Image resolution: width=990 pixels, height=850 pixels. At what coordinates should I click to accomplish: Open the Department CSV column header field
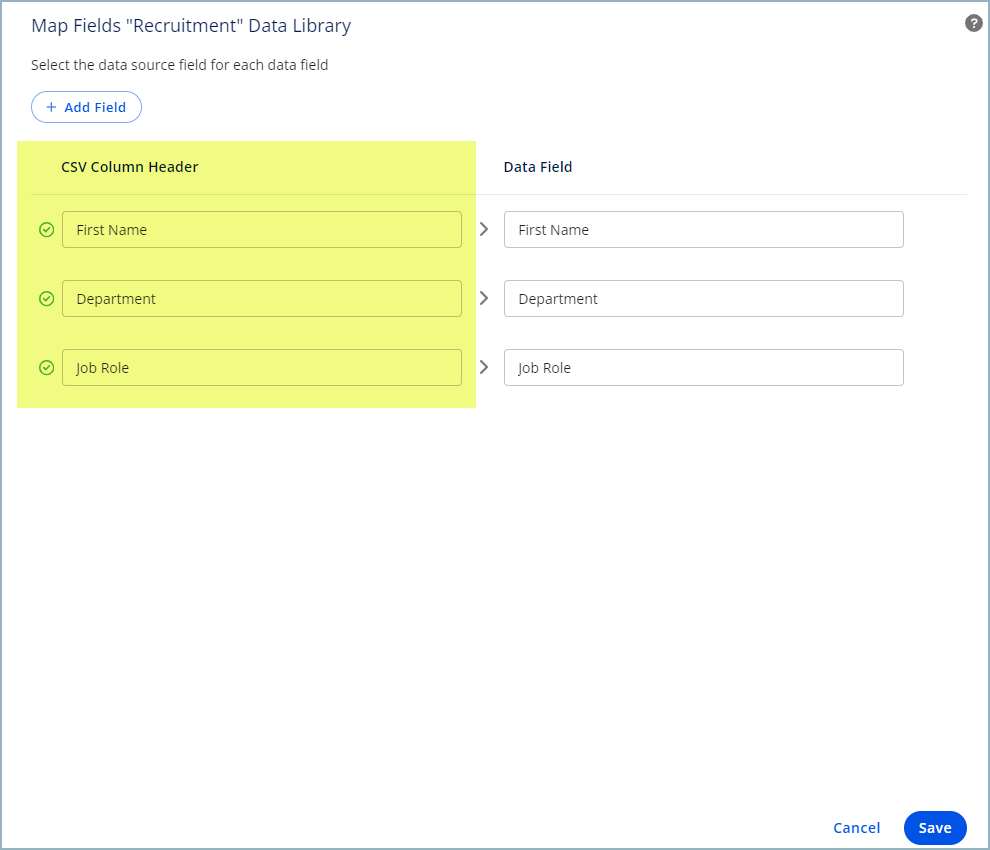point(261,299)
